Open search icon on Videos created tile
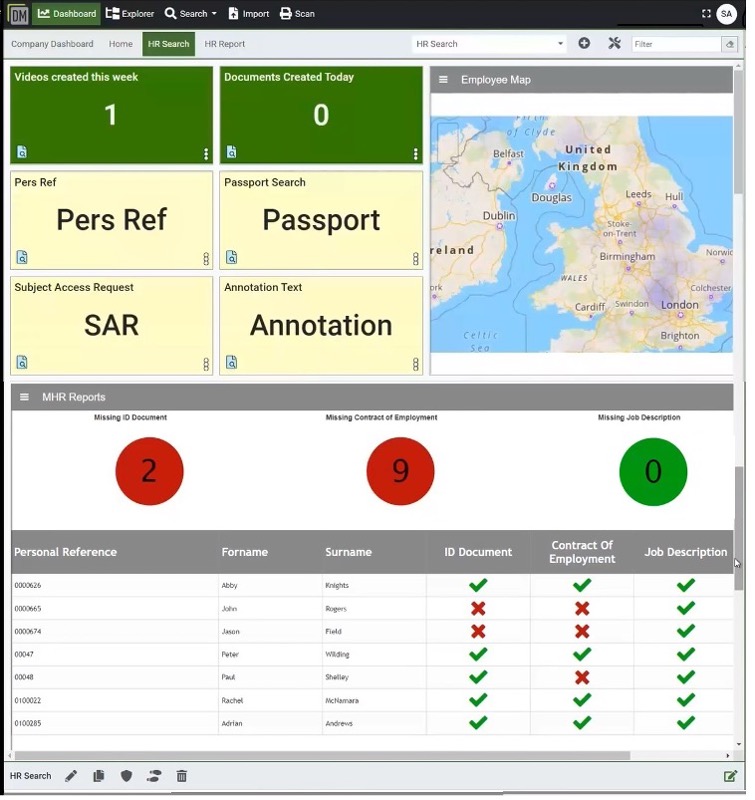Viewport: 755px width, 800px height. (x=22, y=152)
